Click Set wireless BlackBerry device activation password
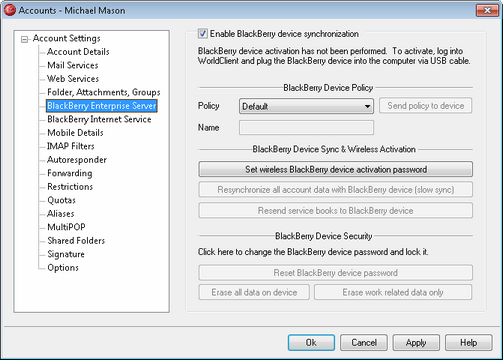503x360 pixels. (x=335, y=169)
